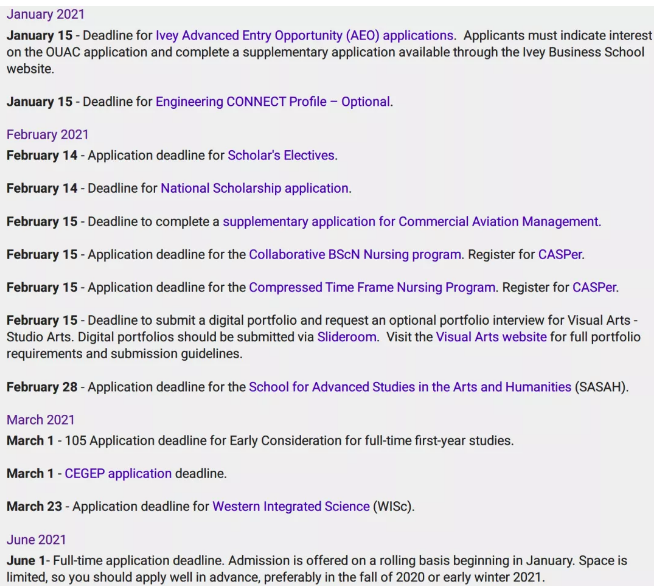
Task: Open School for Advanced Studies in Arts link
Action: tap(410, 387)
